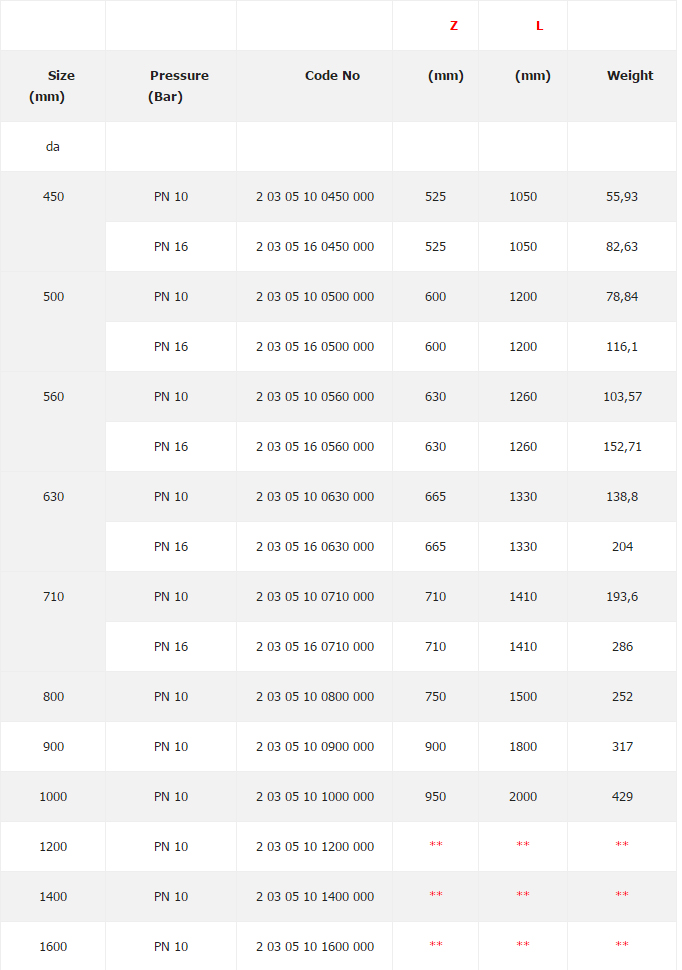Select code 2 03 05 10 0450 000
The height and width of the screenshot is (970, 682).
tap(315, 197)
